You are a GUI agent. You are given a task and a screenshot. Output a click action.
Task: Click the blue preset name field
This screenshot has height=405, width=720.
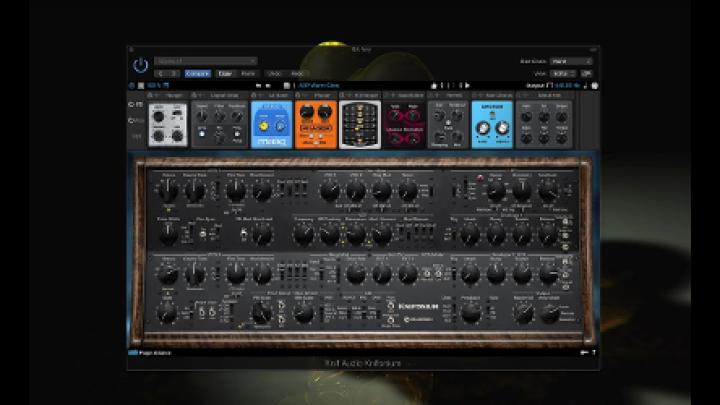(319, 85)
